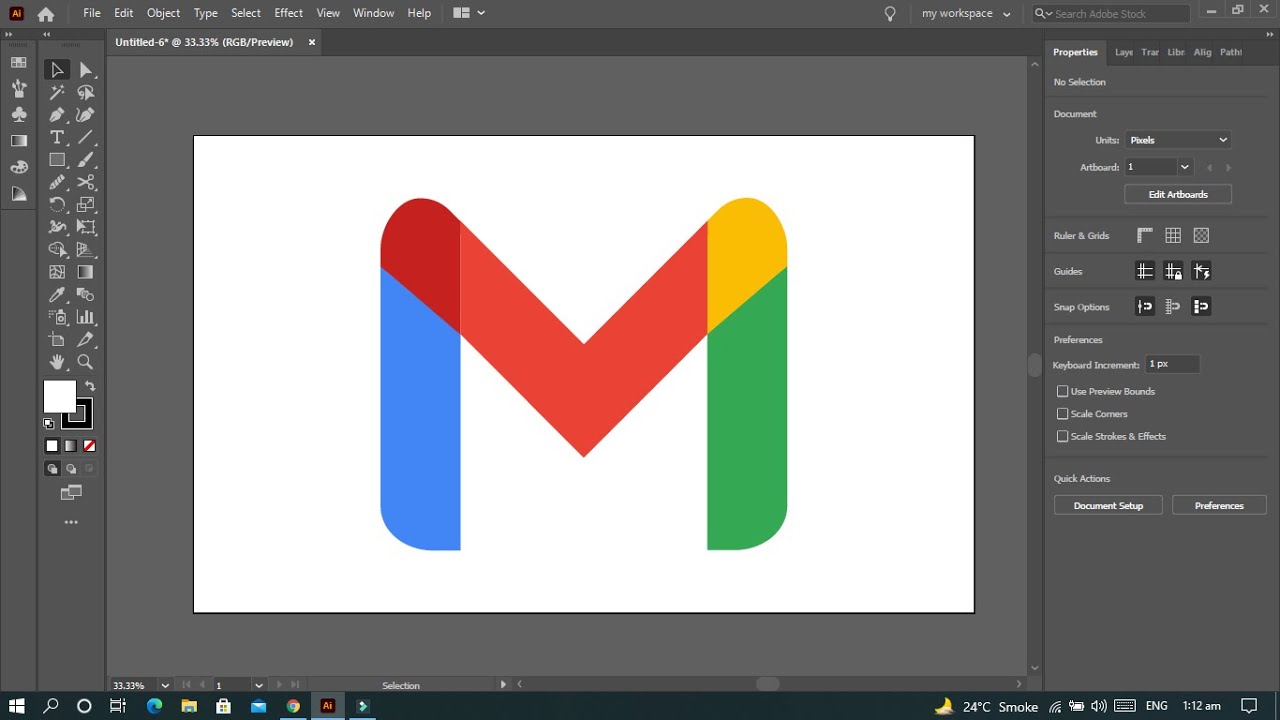1280x720 pixels.
Task: Choose the Line Segment tool
Action: tap(86, 138)
